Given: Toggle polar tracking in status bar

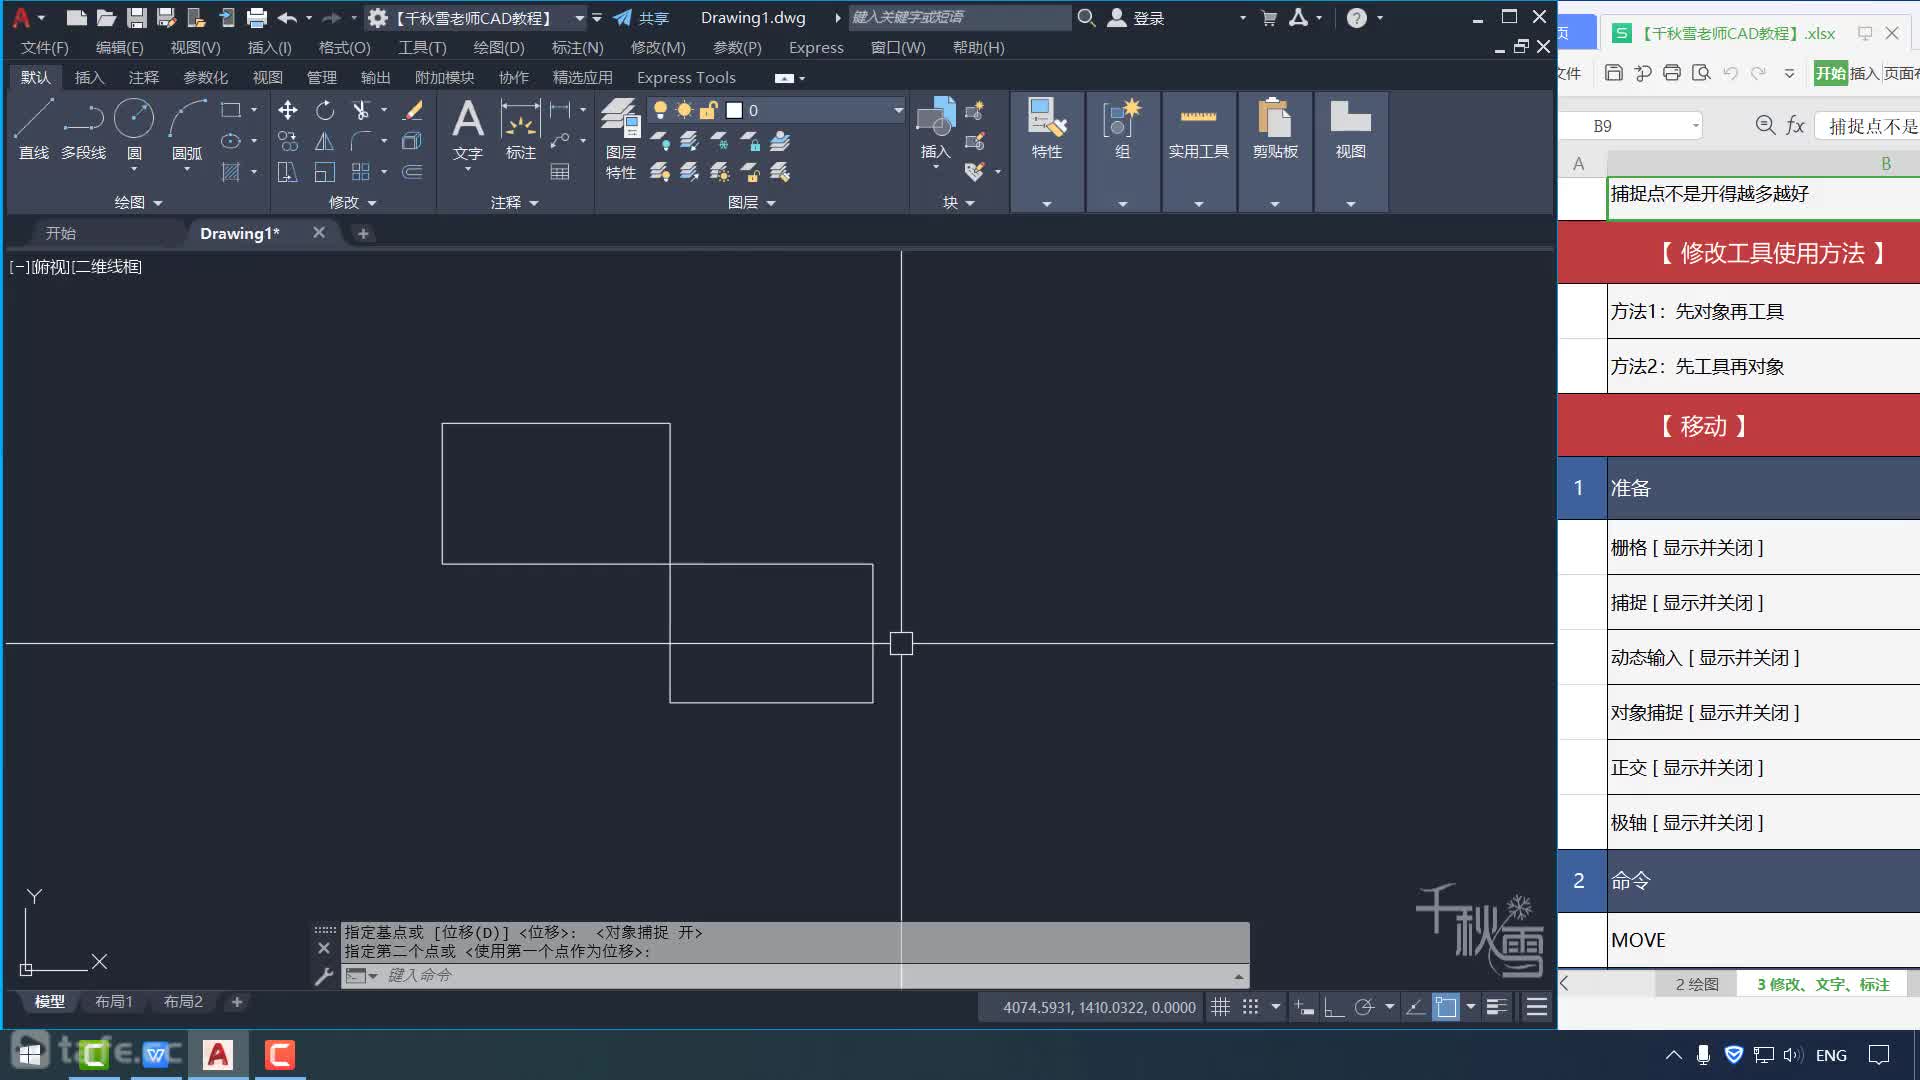Looking at the screenshot, I should (1364, 1007).
